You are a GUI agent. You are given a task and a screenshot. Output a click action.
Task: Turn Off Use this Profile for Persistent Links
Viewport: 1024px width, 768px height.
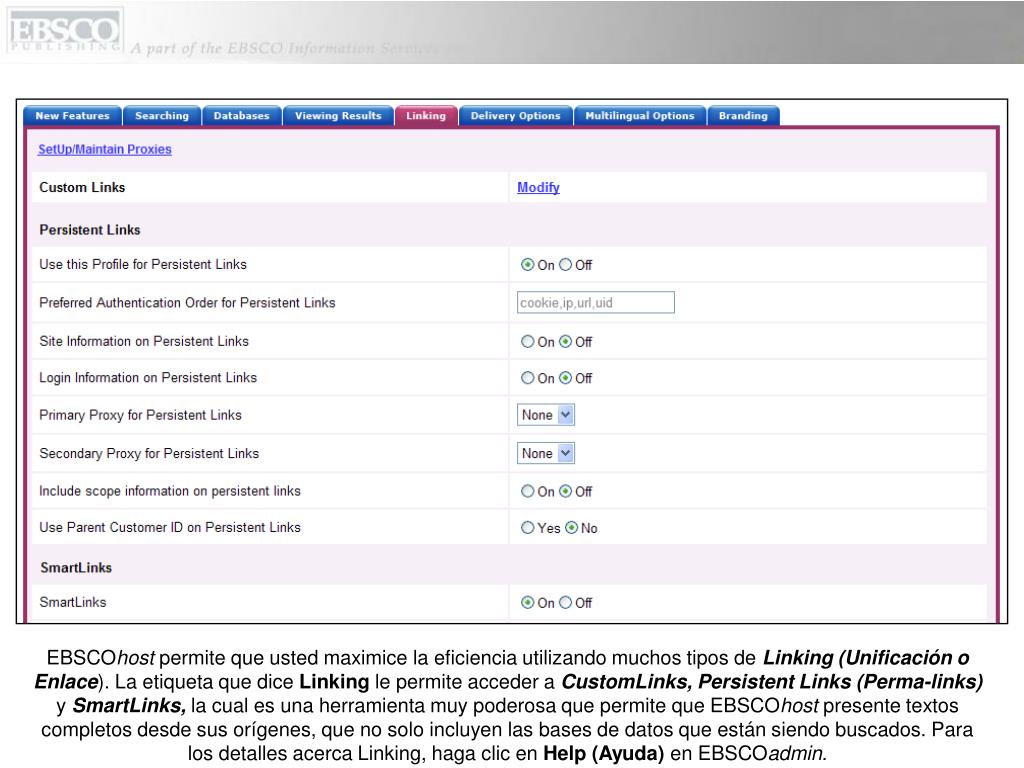click(565, 264)
